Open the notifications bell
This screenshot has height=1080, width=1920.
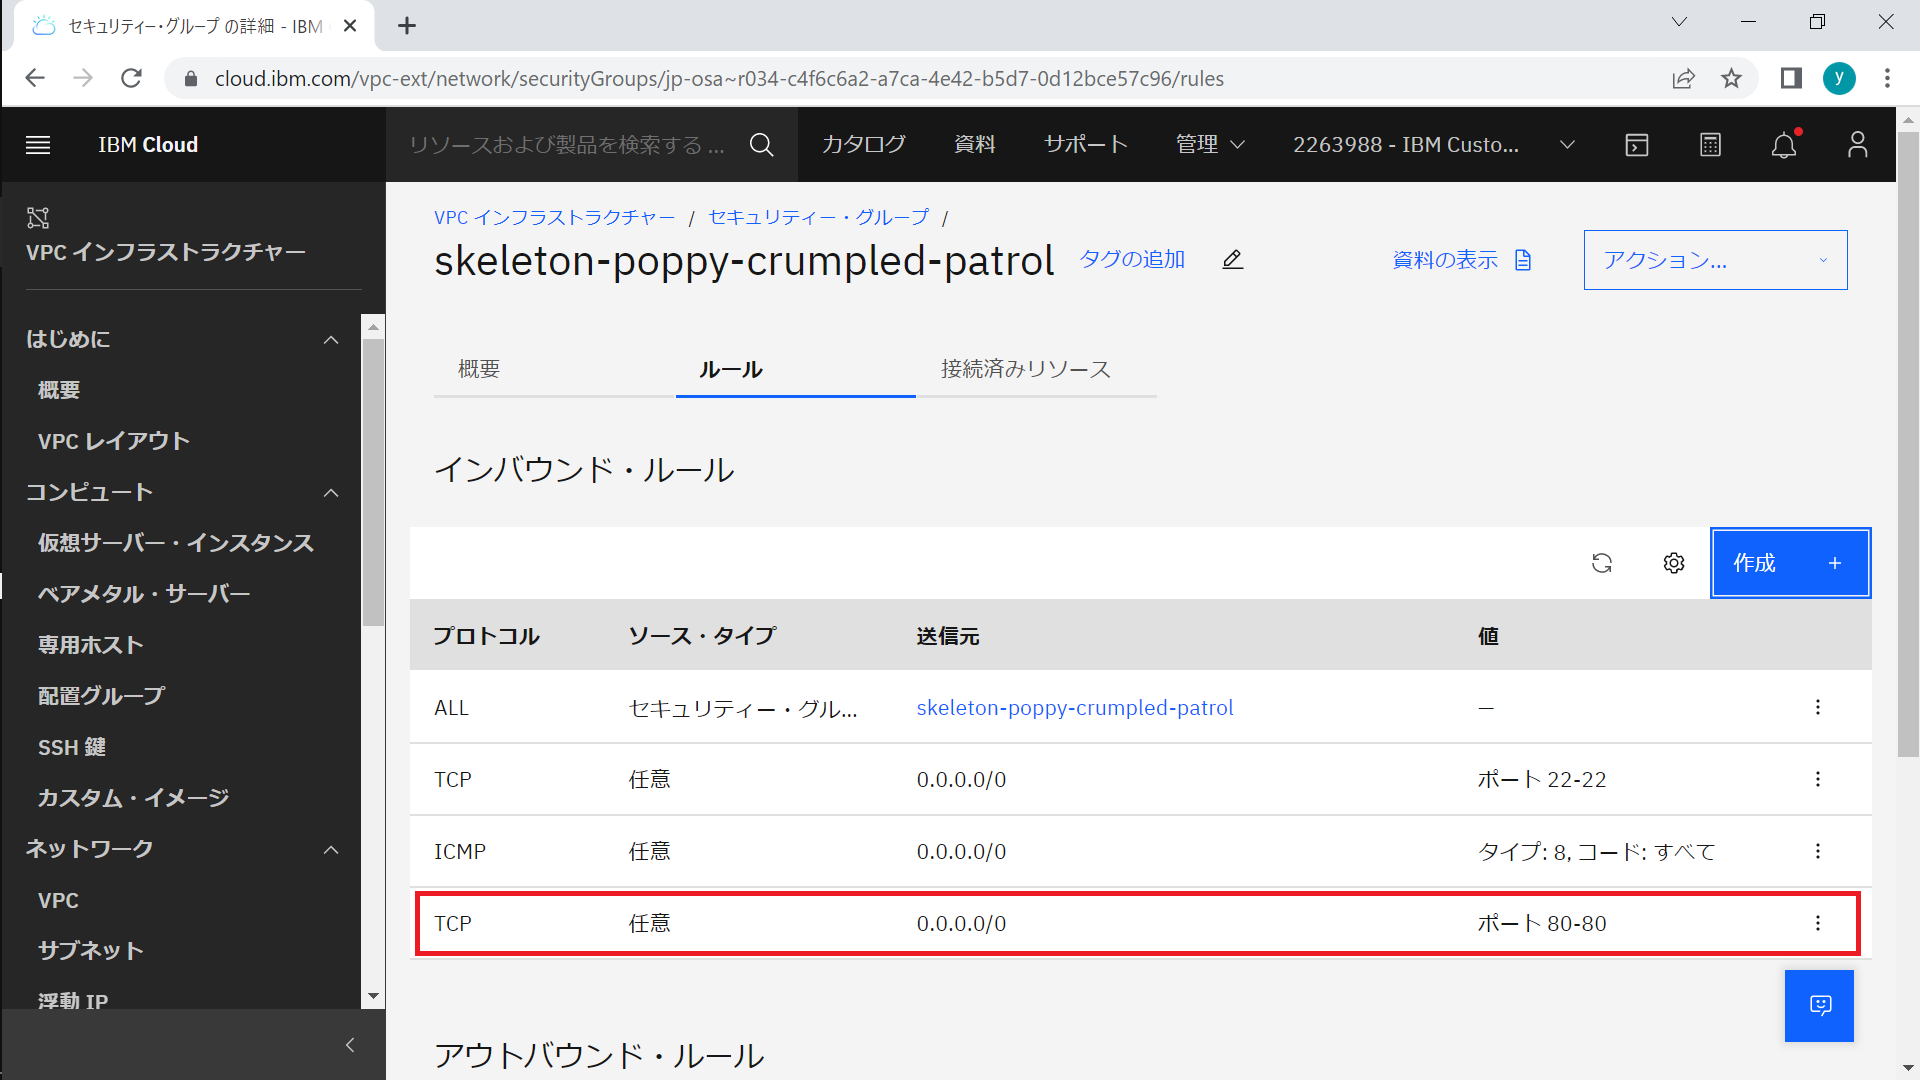(x=1784, y=146)
